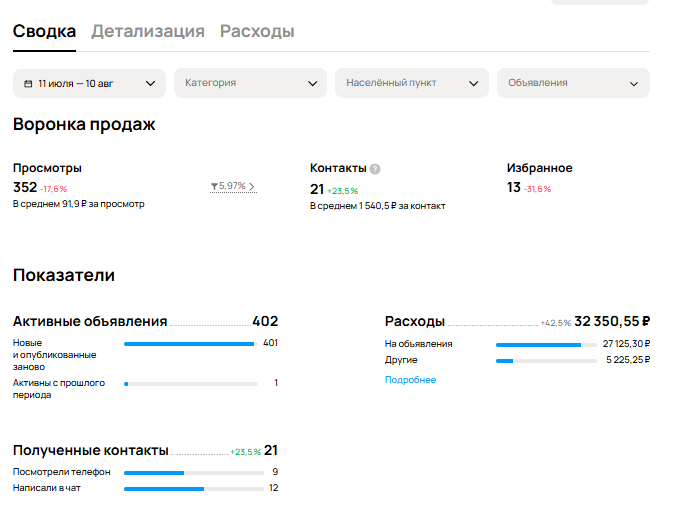Open the Расходы tab
Image resolution: width=681 pixels, height=527 pixels.
point(257,32)
